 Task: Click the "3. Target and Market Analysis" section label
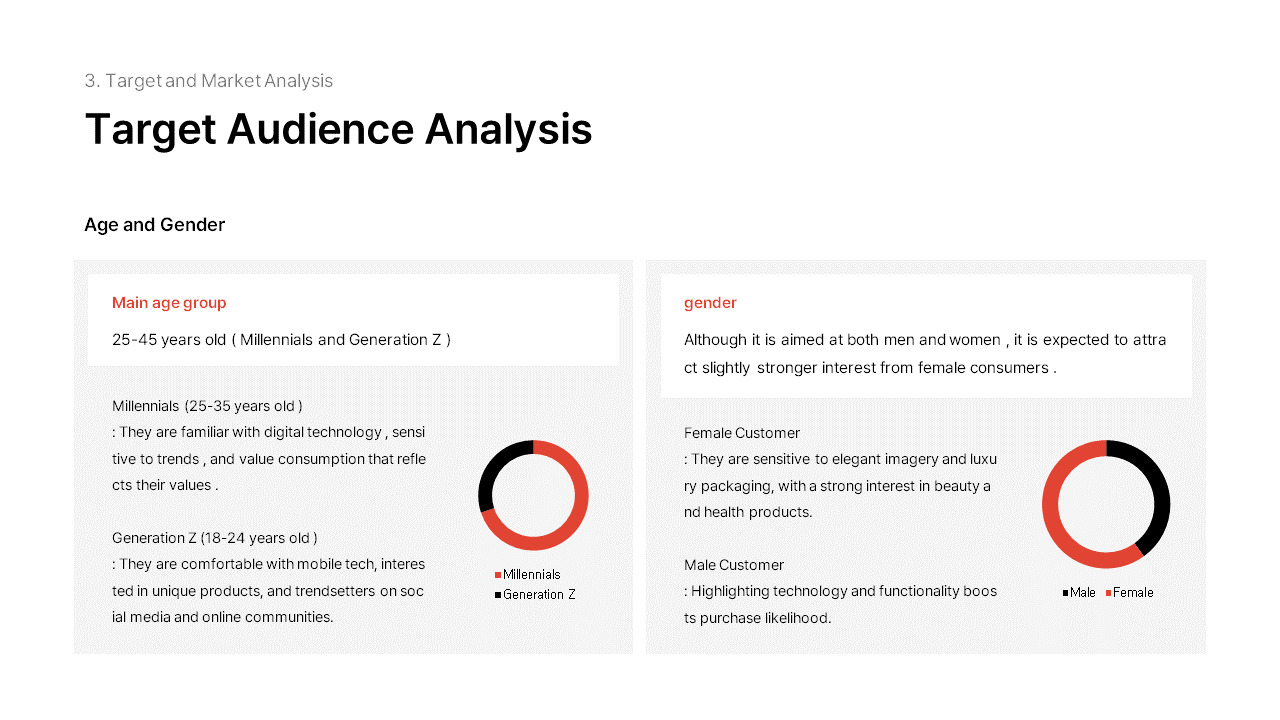208,81
